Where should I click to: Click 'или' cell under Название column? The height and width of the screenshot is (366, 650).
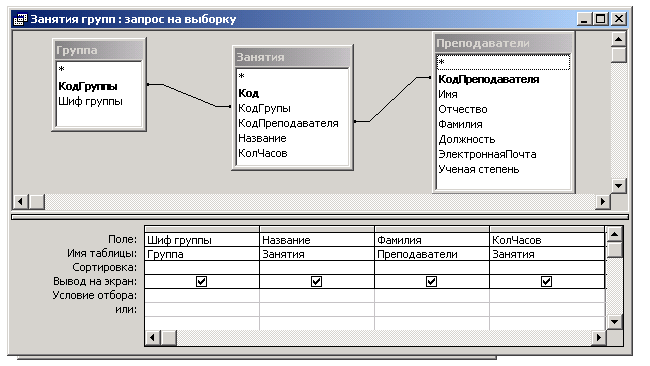(x=317, y=310)
